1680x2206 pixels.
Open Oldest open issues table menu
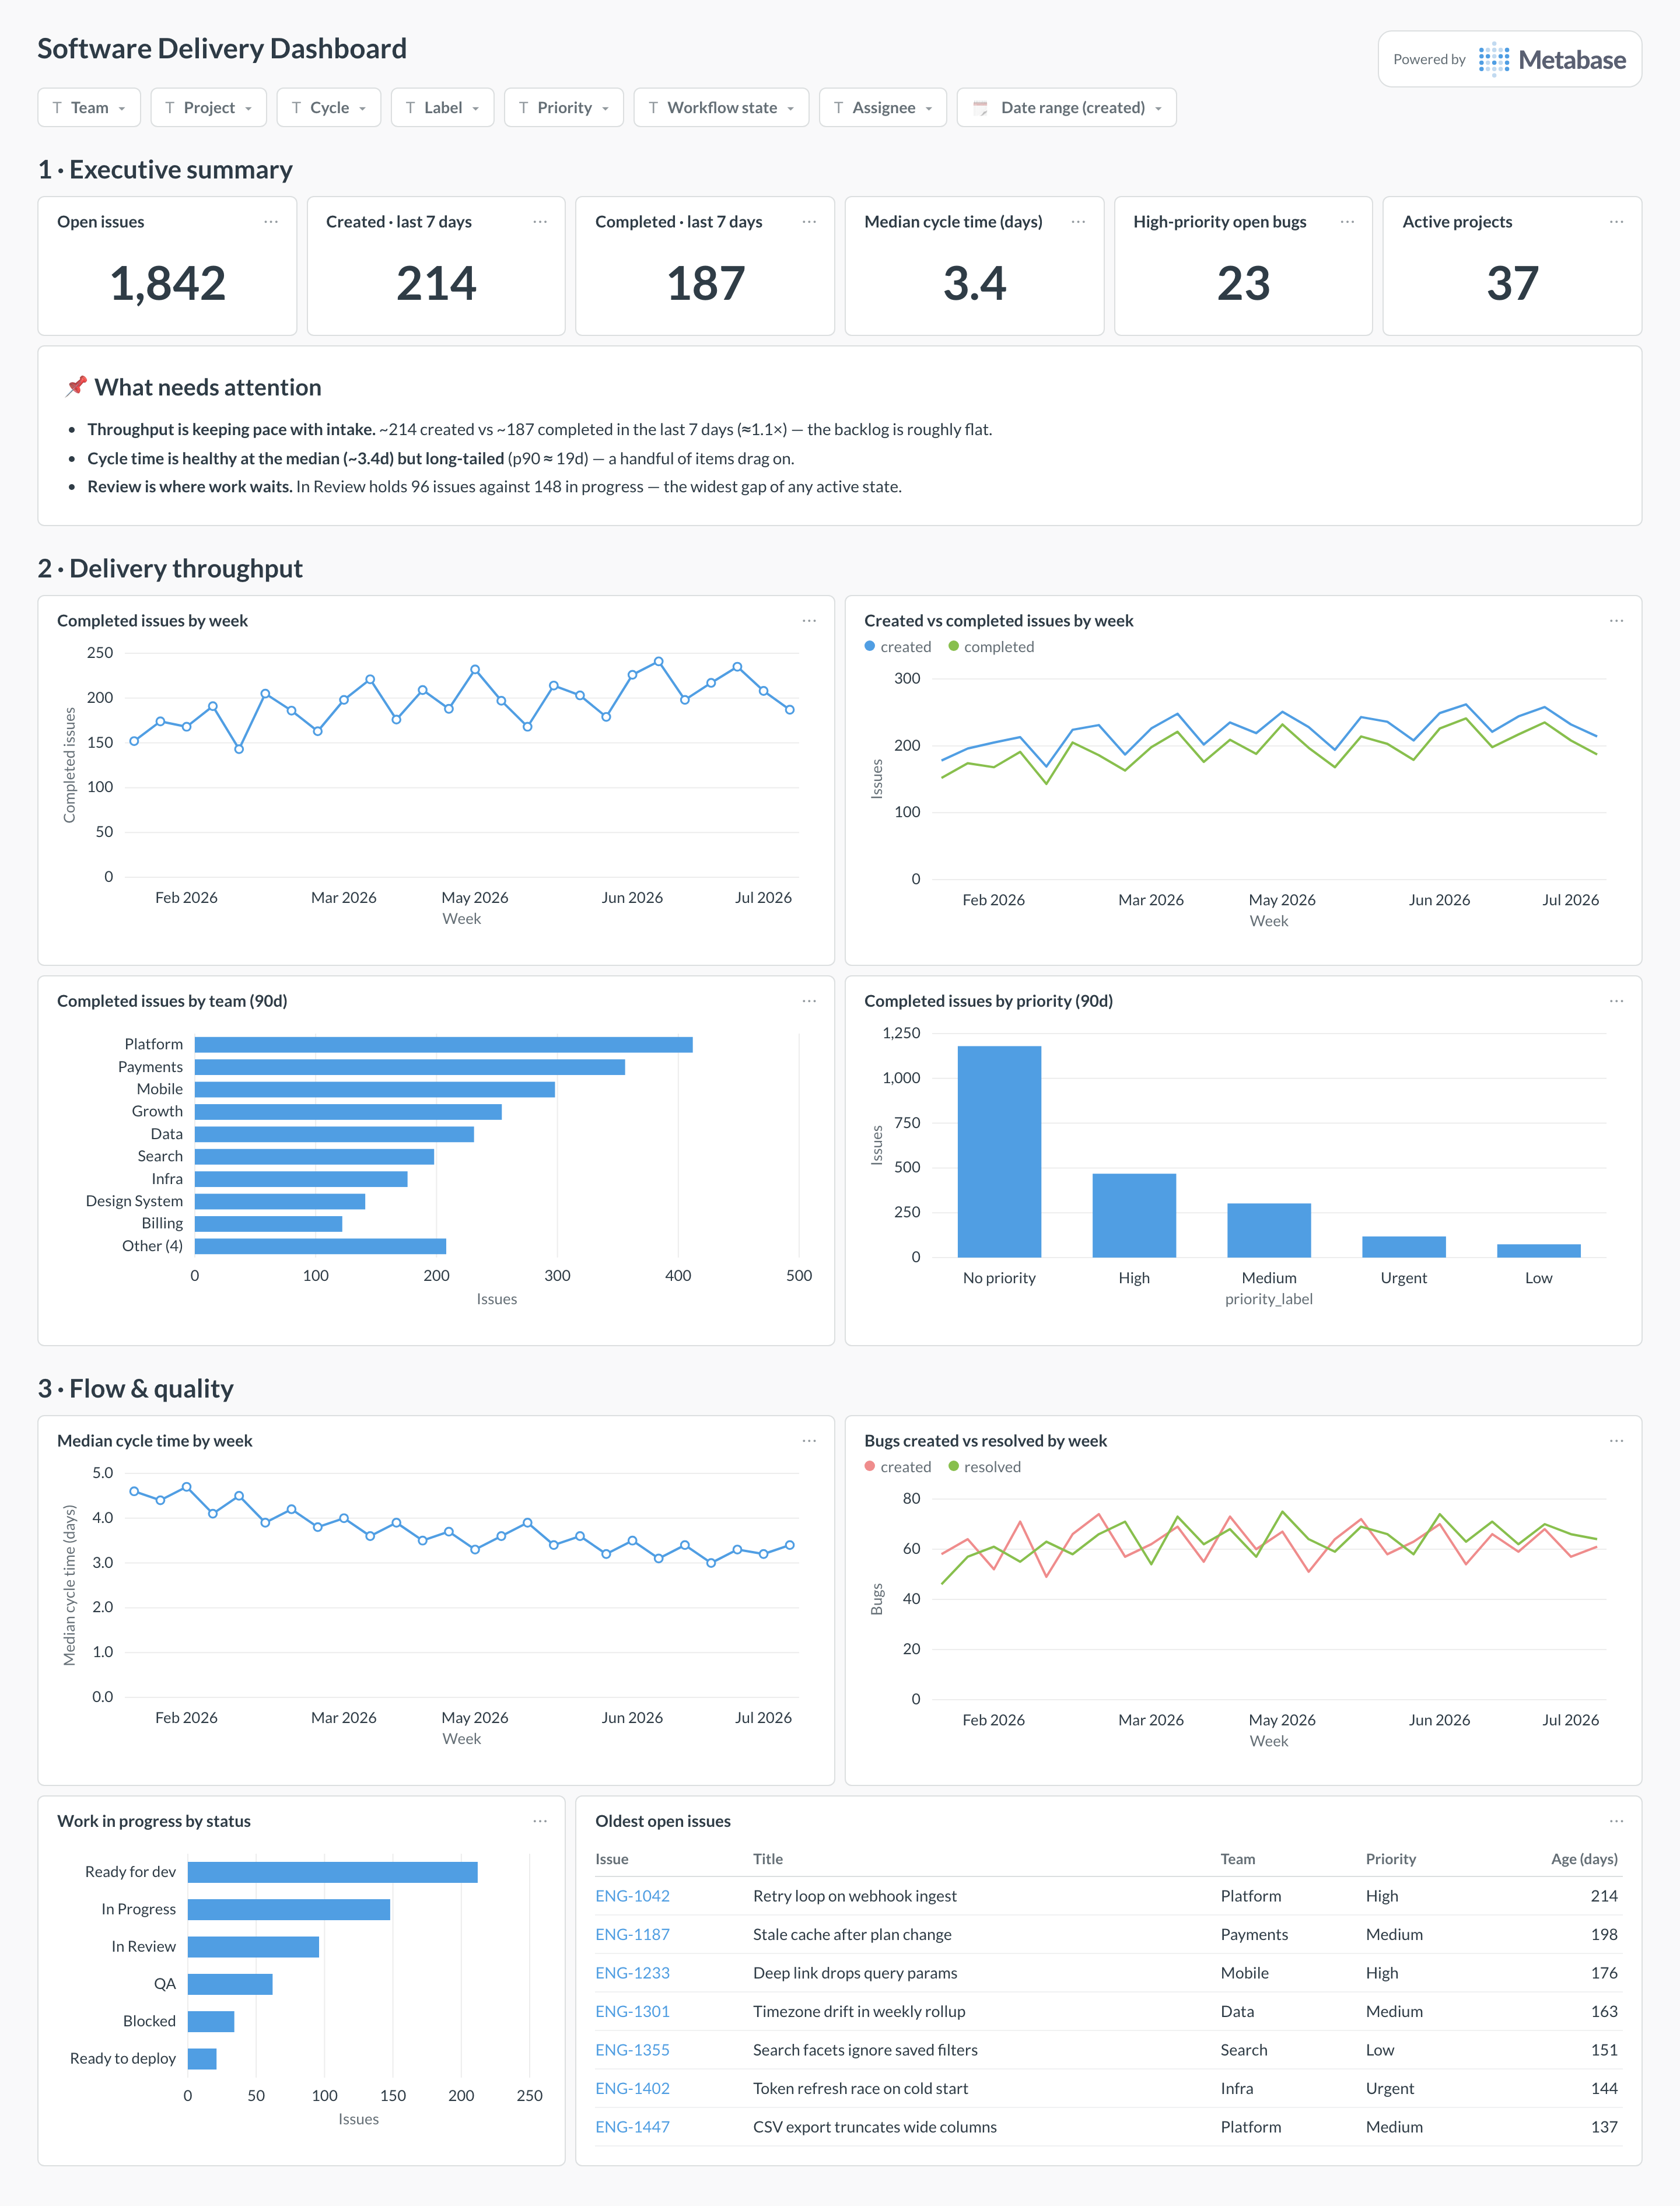[1616, 1821]
